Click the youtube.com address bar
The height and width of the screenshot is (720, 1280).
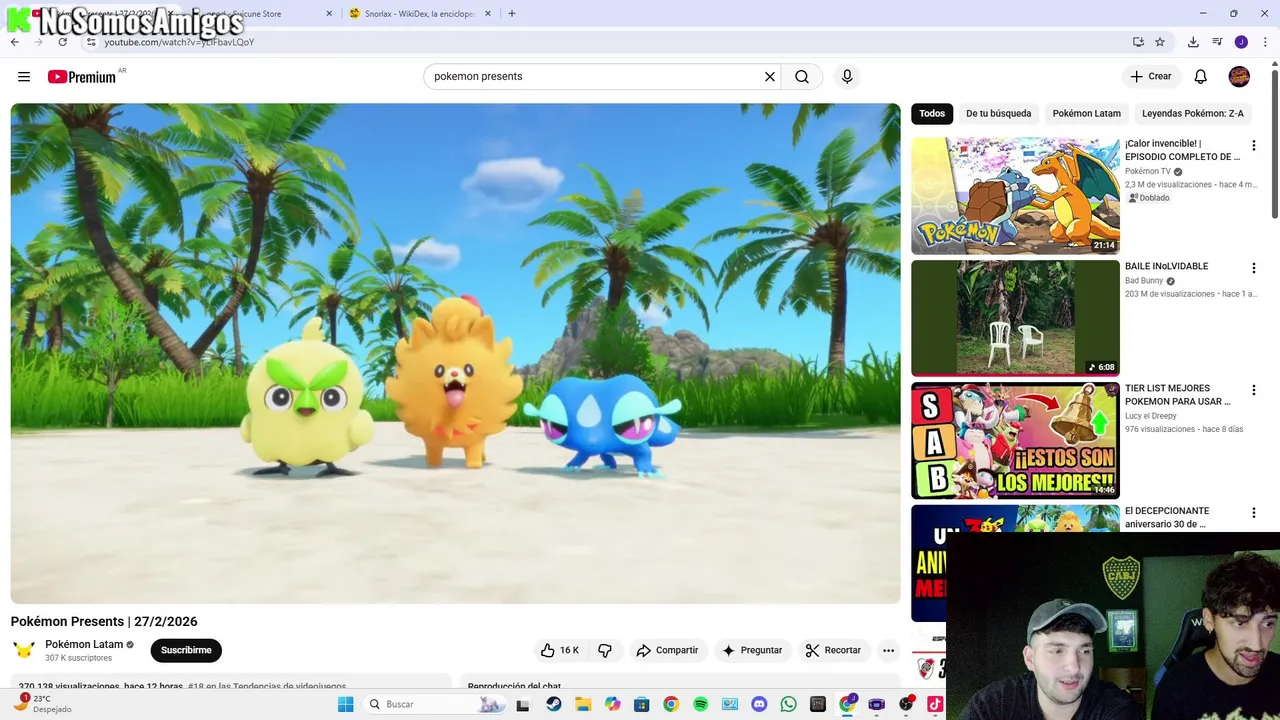click(600, 42)
